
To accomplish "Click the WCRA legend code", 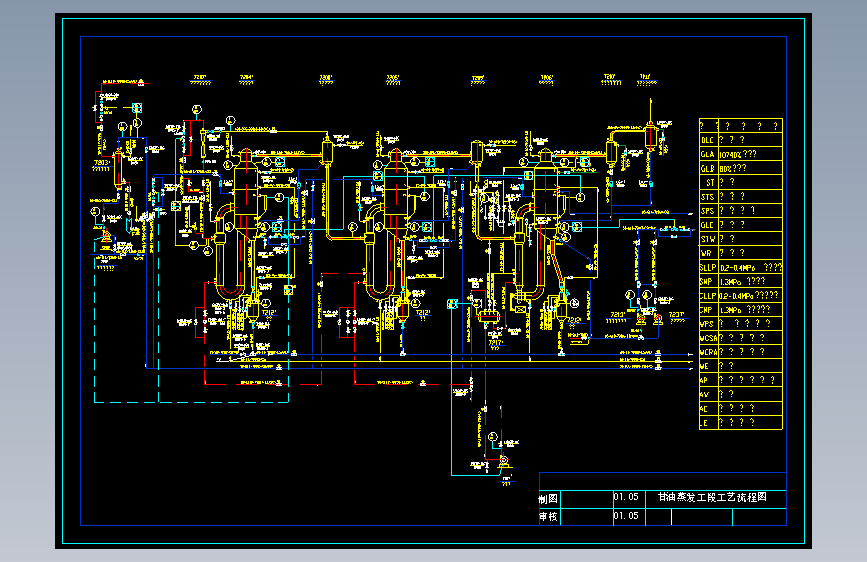I will point(709,352).
